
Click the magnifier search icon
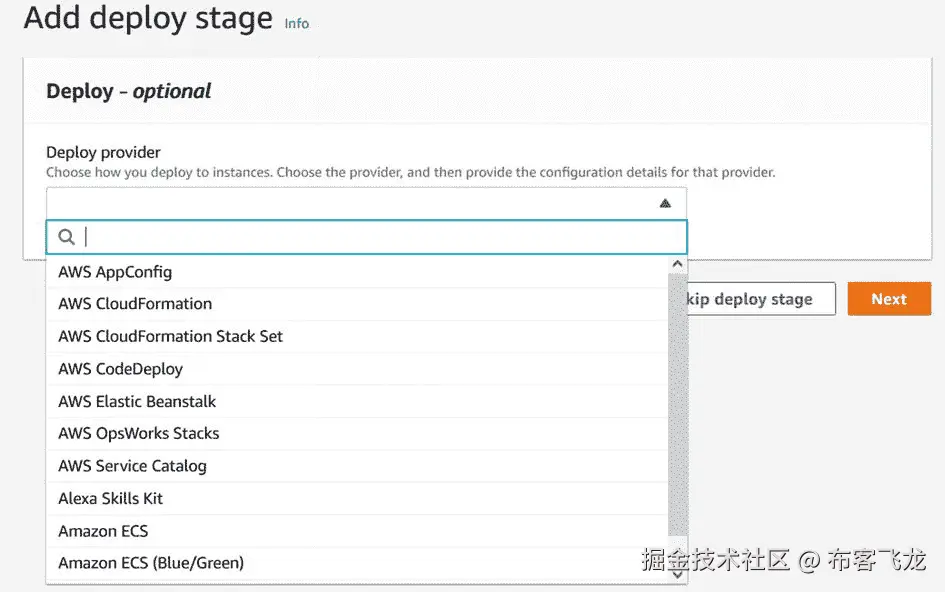pos(67,237)
